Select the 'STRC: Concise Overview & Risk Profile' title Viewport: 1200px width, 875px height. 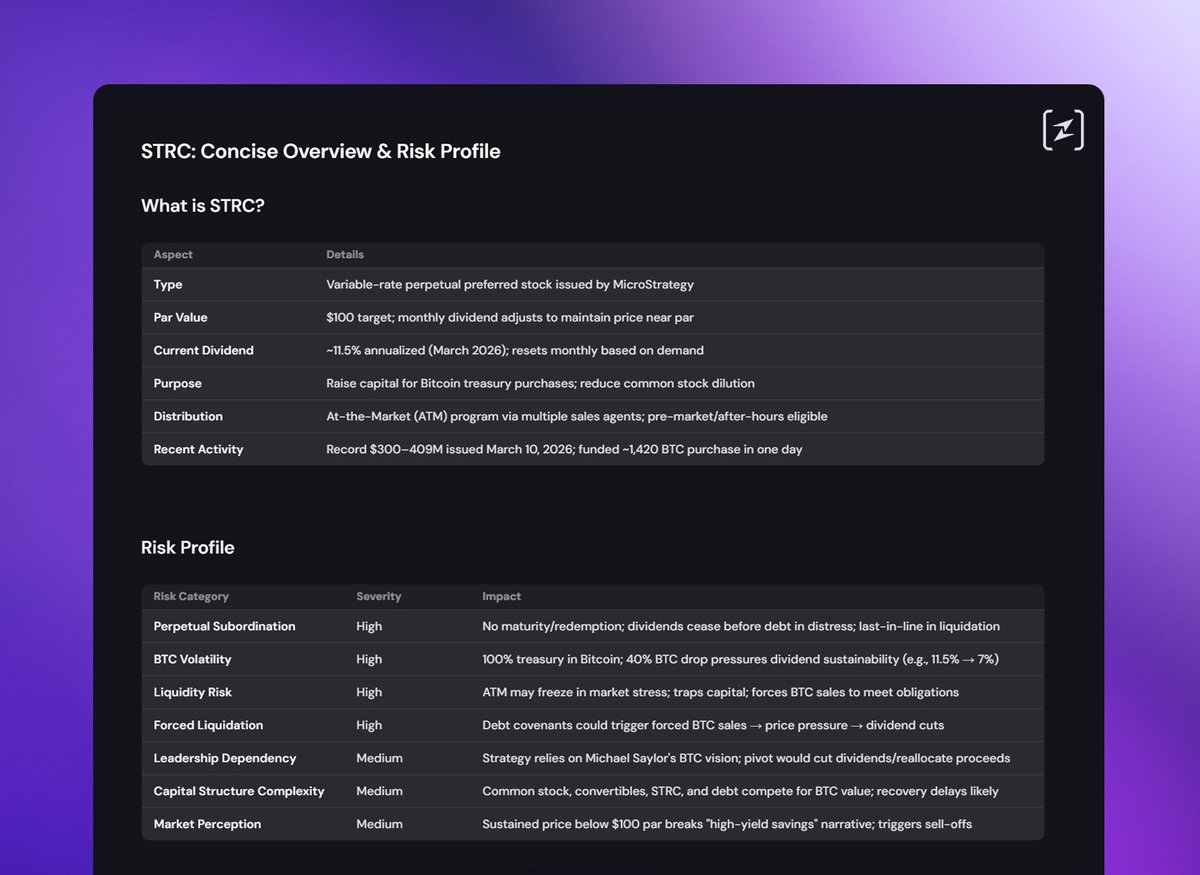point(321,151)
